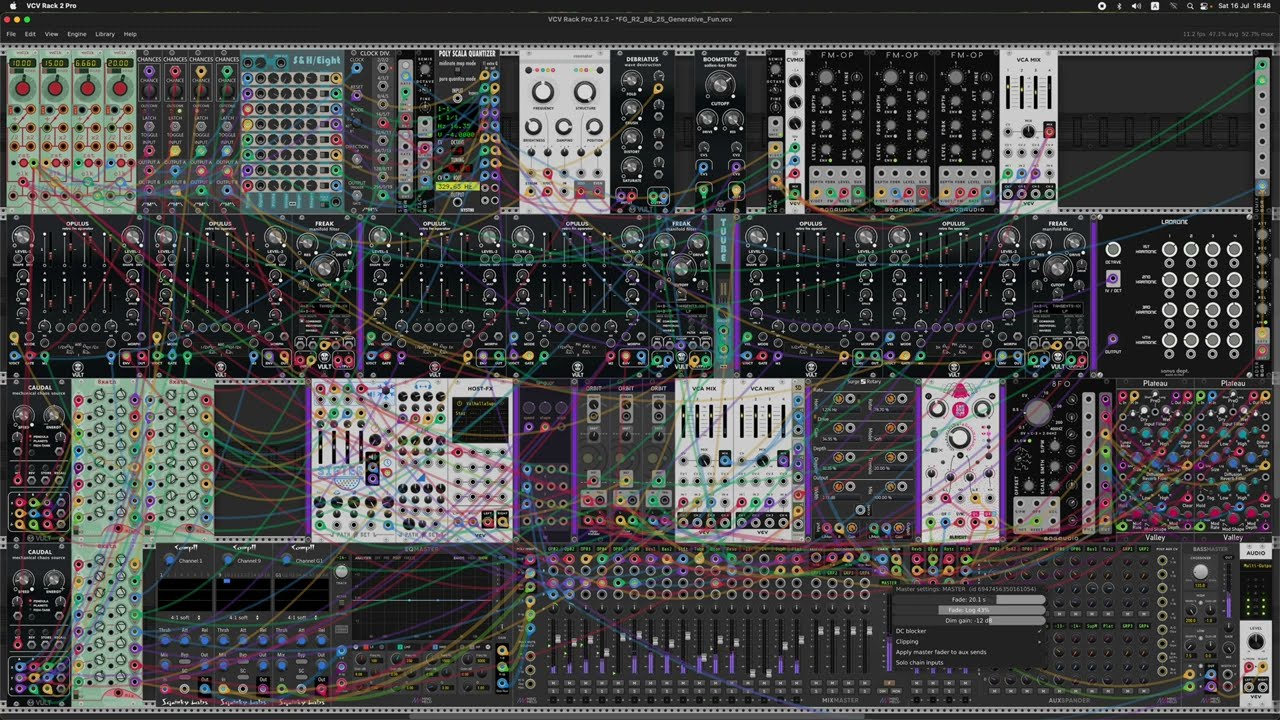
Task: Click the Rings DAMPING knob
Action: click(x=564, y=127)
